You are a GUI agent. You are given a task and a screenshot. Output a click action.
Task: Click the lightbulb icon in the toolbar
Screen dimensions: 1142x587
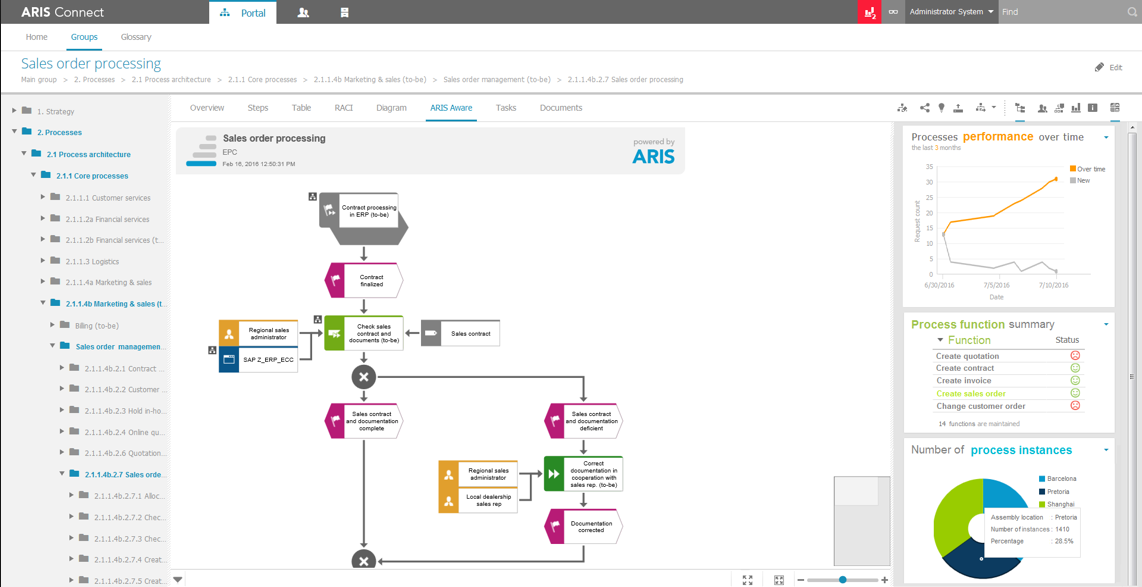(941, 108)
